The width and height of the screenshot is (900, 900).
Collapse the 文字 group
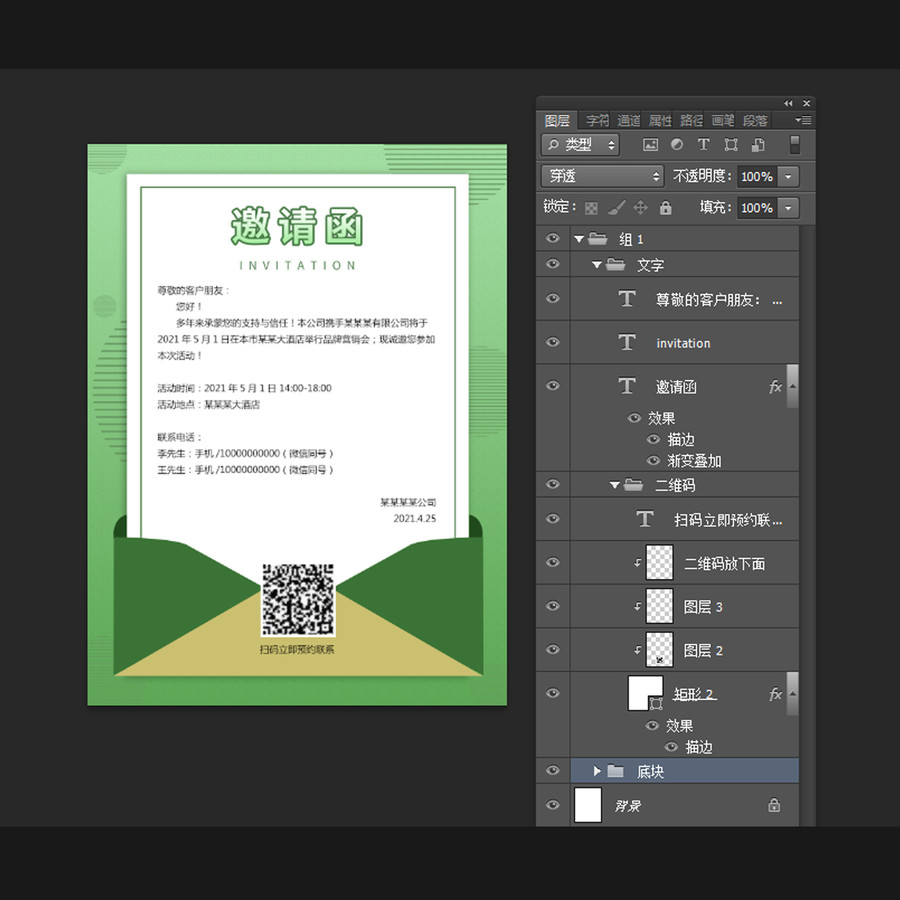tap(597, 265)
